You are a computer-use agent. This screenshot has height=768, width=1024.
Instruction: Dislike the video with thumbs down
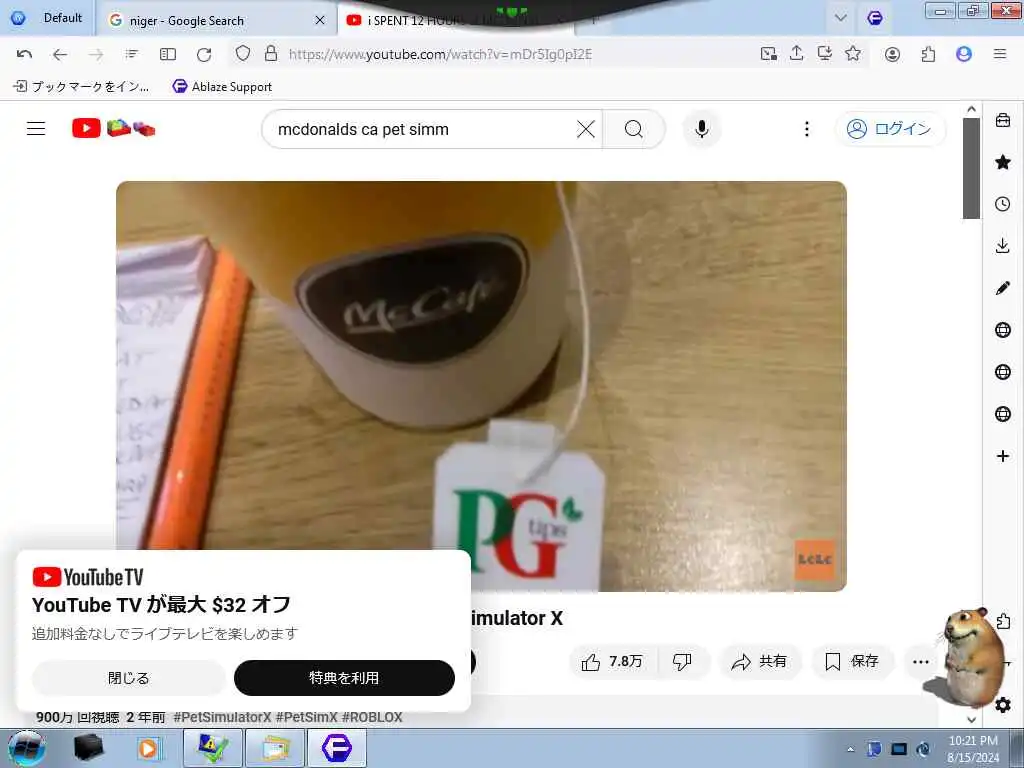(x=682, y=662)
